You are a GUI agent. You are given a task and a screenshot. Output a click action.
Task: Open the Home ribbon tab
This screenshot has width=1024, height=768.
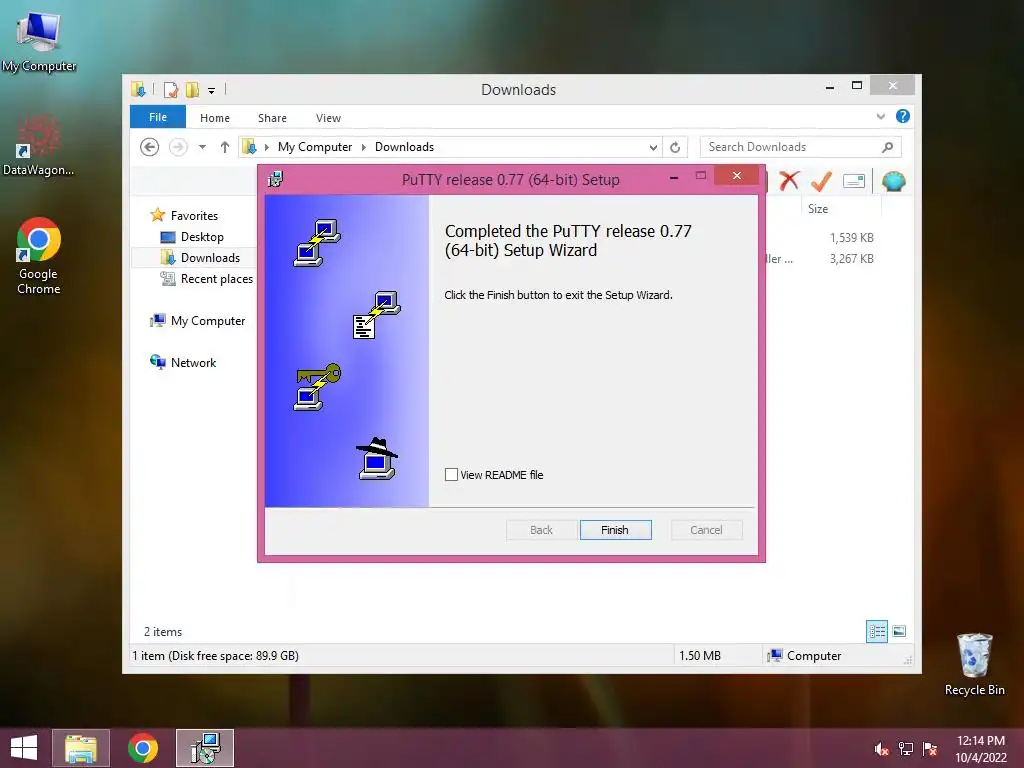215,118
